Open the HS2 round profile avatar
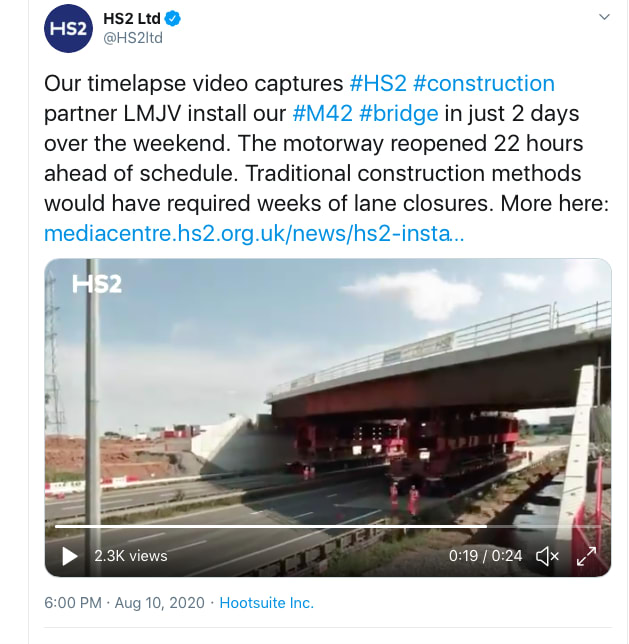629x644 pixels. coord(68,28)
